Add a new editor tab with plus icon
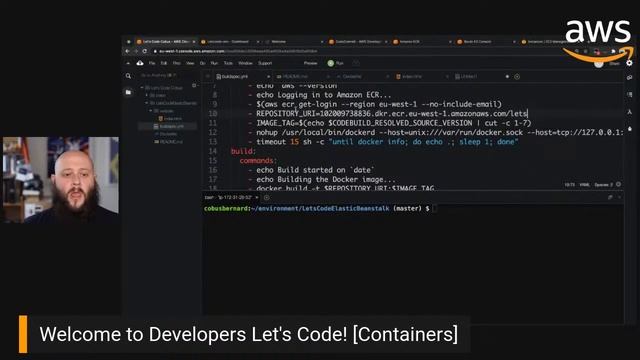This screenshot has height=360, width=640. click(517, 77)
